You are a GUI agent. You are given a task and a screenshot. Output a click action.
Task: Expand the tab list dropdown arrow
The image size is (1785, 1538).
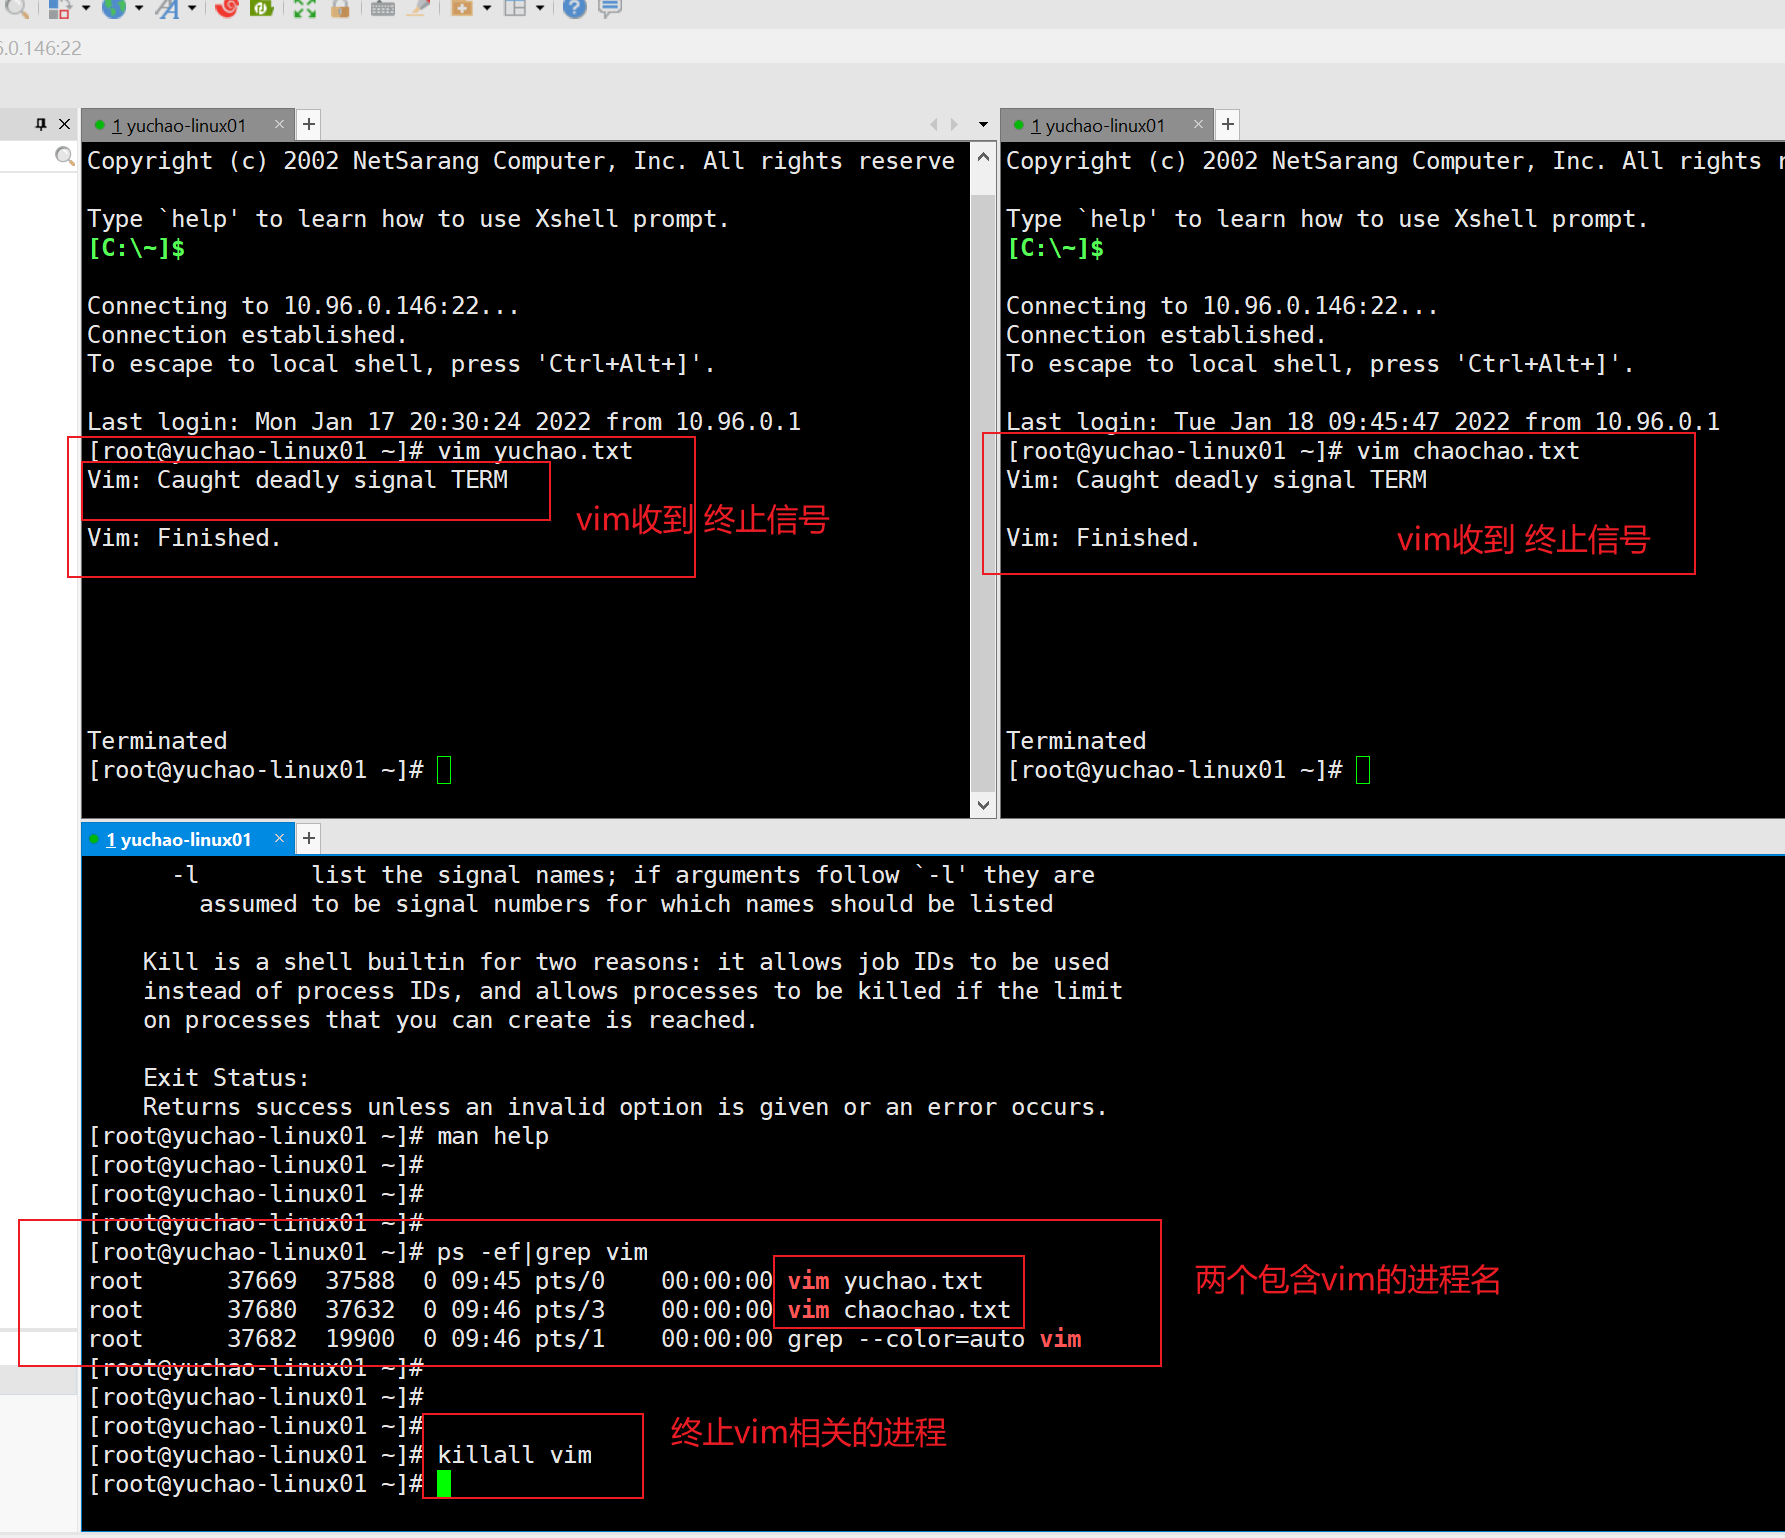click(x=983, y=125)
